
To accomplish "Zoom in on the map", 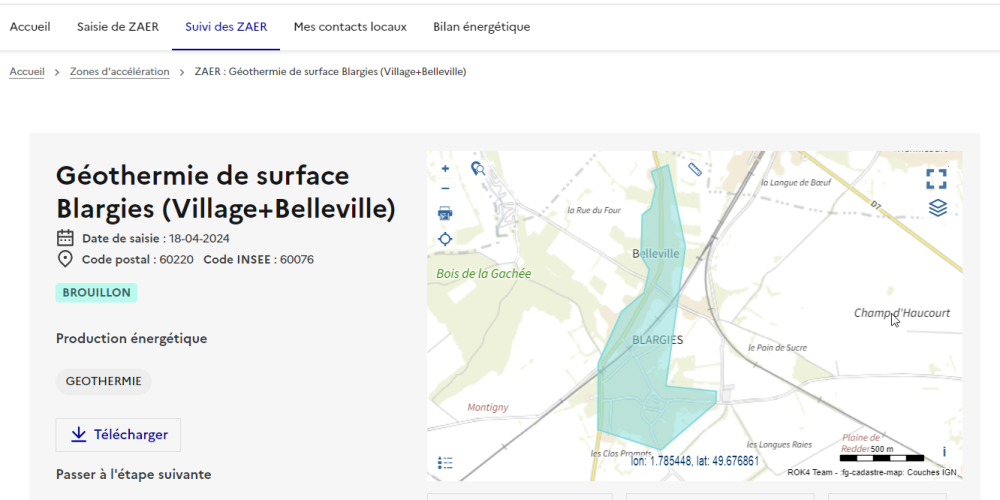I will pos(446,169).
